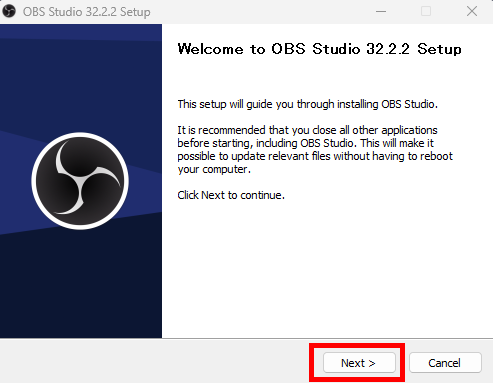Click the 'OBS Studio 32.2.2 Setup' window title
This screenshot has height=383, width=493.
(87, 12)
